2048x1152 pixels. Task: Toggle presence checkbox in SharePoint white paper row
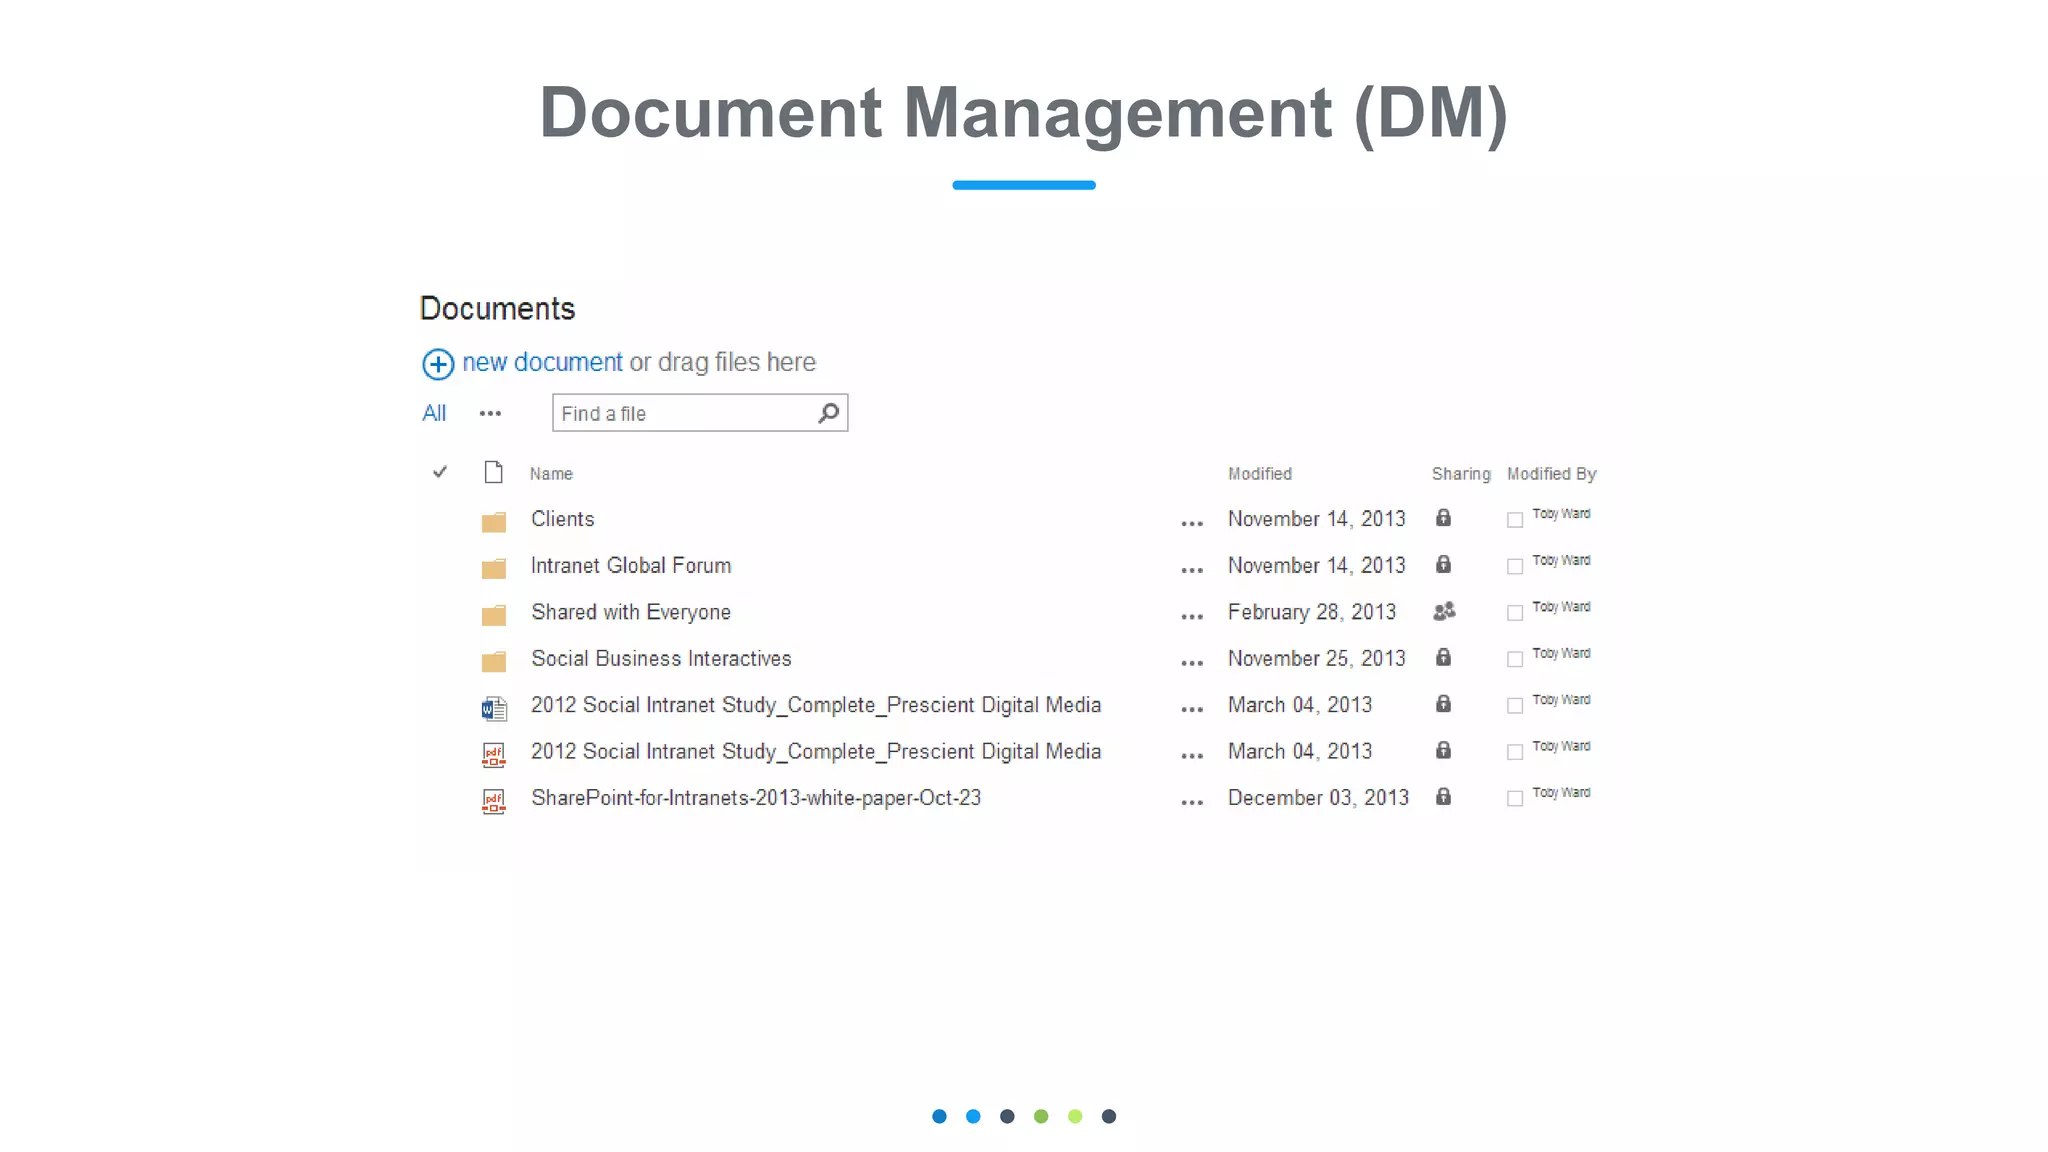click(1515, 798)
